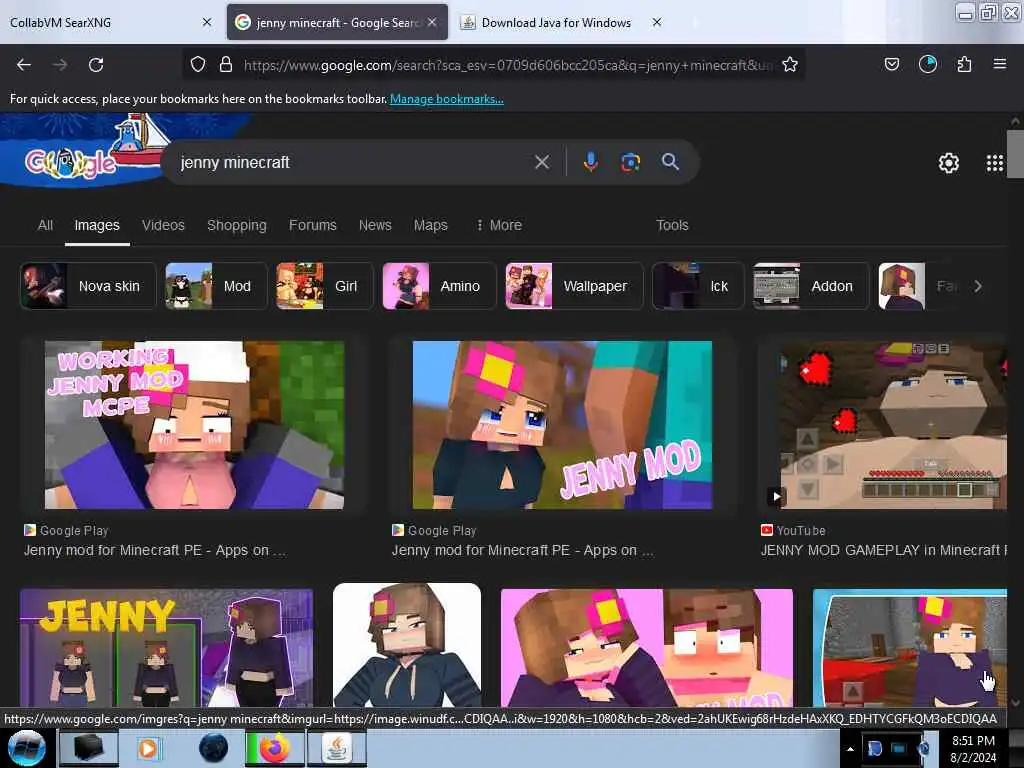Click the site security padlock icon
This screenshot has height=768, width=1024.
point(226,65)
